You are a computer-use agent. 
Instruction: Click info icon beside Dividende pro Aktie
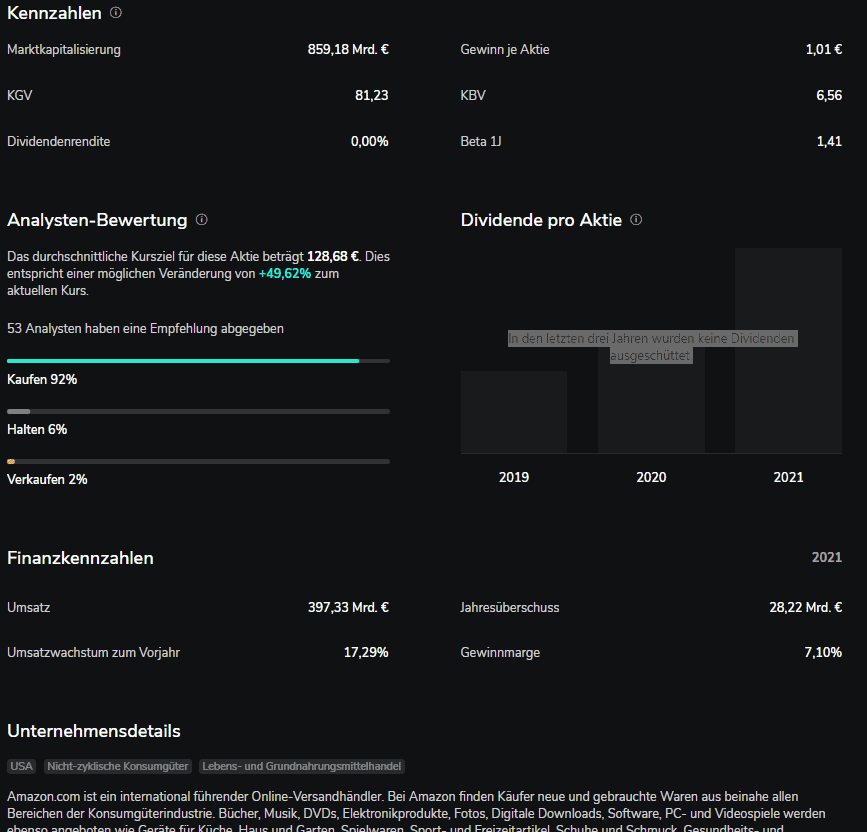[636, 220]
